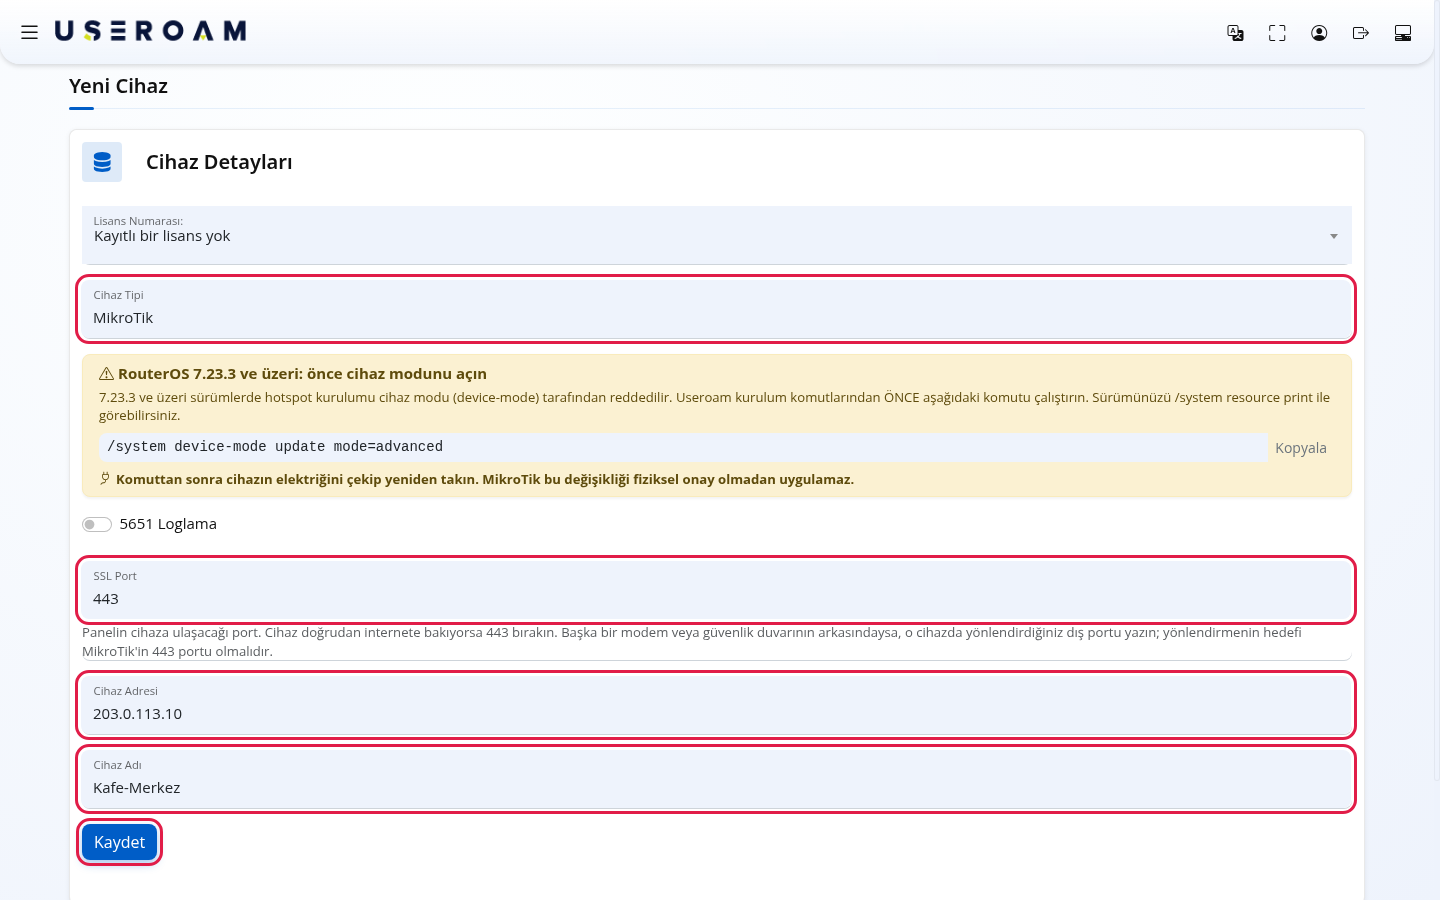Click the SSL port helper text
This screenshot has width=1440, height=900.
[x=692, y=642]
